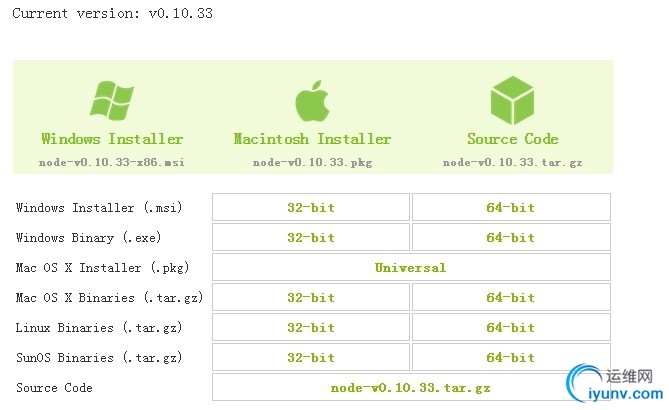This screenshot has height=410, width=669.
Task: Click the green Source Code cube icon
Action: pos(512,100)
